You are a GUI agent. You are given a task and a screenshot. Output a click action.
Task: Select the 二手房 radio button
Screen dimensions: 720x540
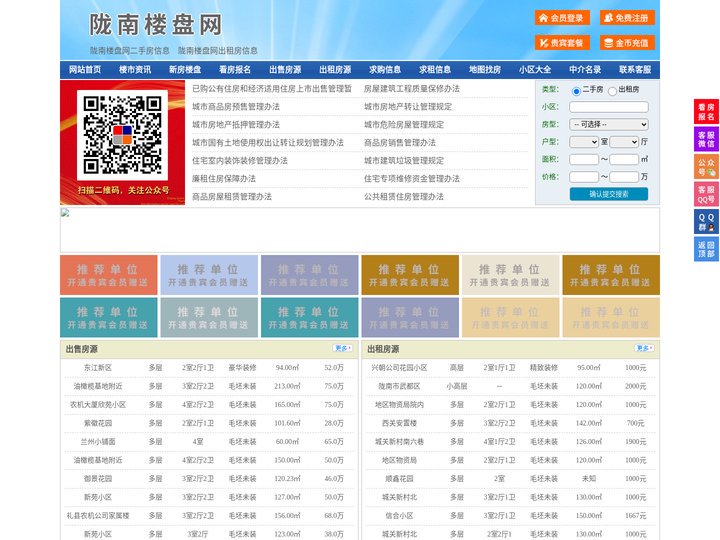pyautogui.click(x=576, y=91)
